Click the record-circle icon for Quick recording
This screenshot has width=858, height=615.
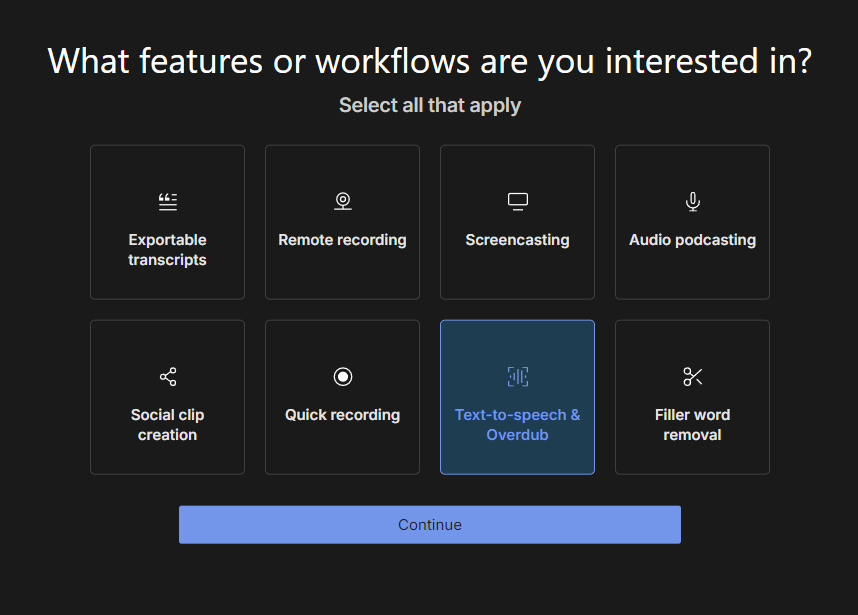coord(342,377)
